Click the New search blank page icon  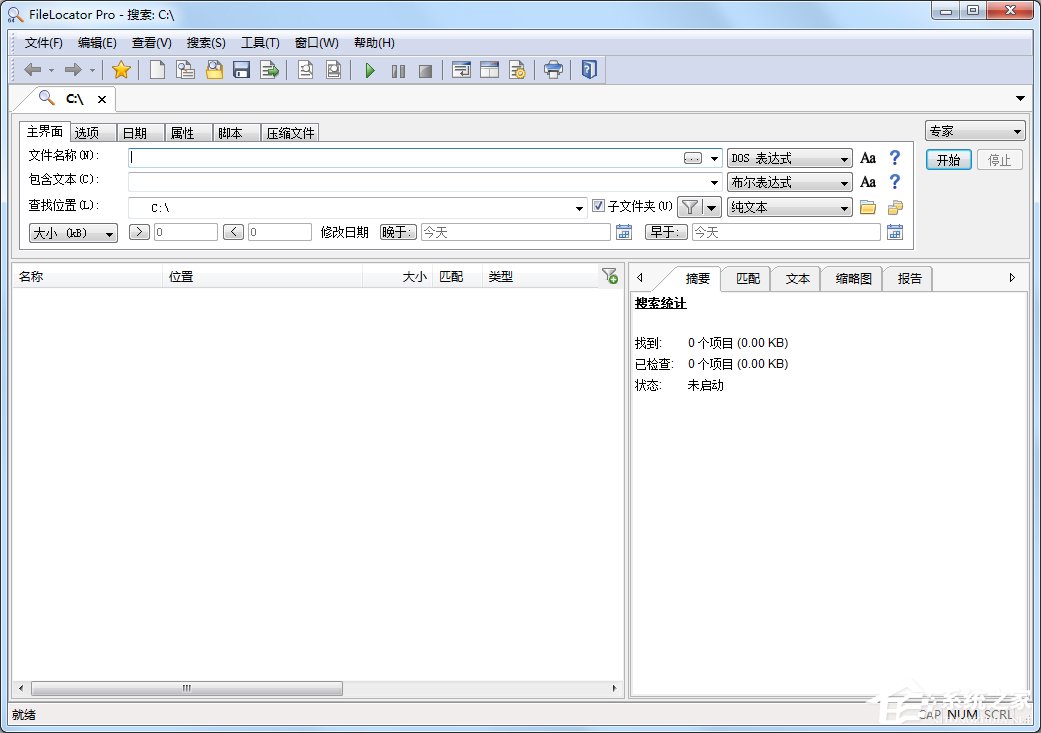coord(157,70)
